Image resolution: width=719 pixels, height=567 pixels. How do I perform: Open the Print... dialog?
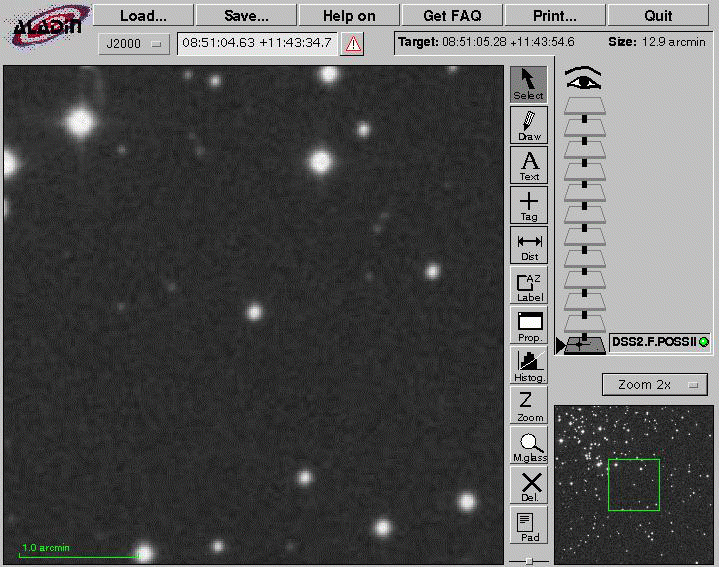[555, 16]
